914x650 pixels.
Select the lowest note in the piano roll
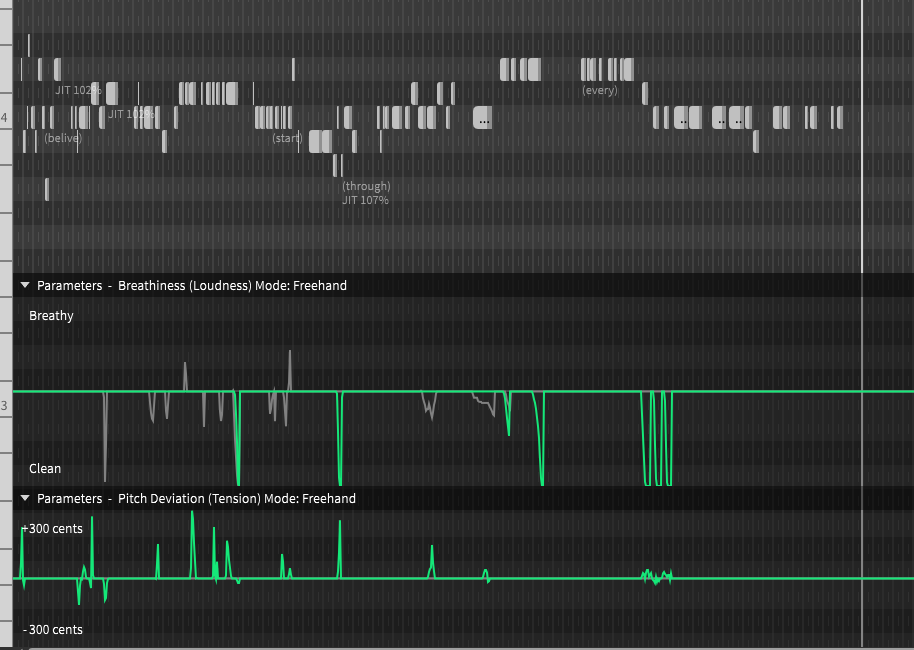point(46,189)
